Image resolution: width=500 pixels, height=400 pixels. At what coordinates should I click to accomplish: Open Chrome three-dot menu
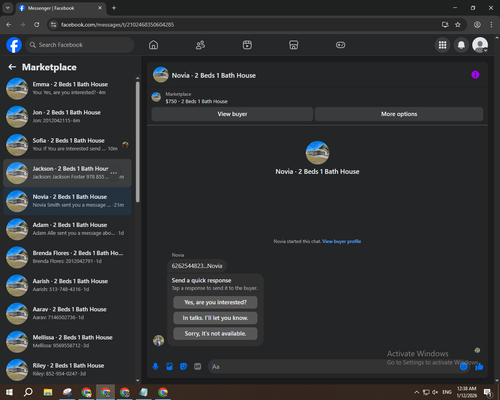pos(491,25)
